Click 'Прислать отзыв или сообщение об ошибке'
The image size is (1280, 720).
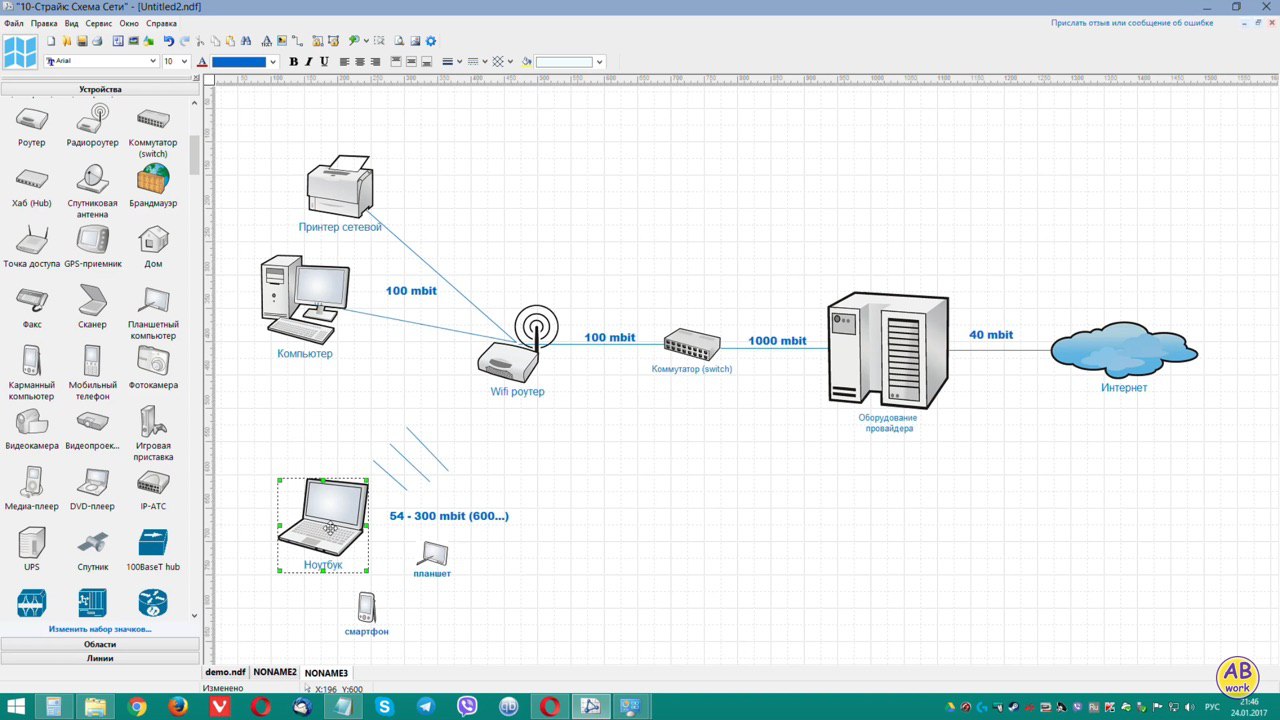click(x=1132, y=22)
